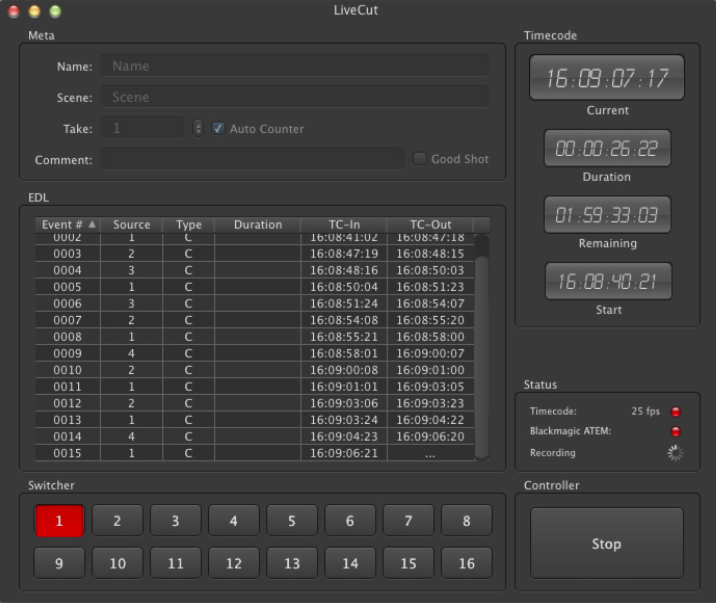The height and width of the screenshot is (603, 716).
Task: Click the Duration column header
Action: tap(258, 225)
